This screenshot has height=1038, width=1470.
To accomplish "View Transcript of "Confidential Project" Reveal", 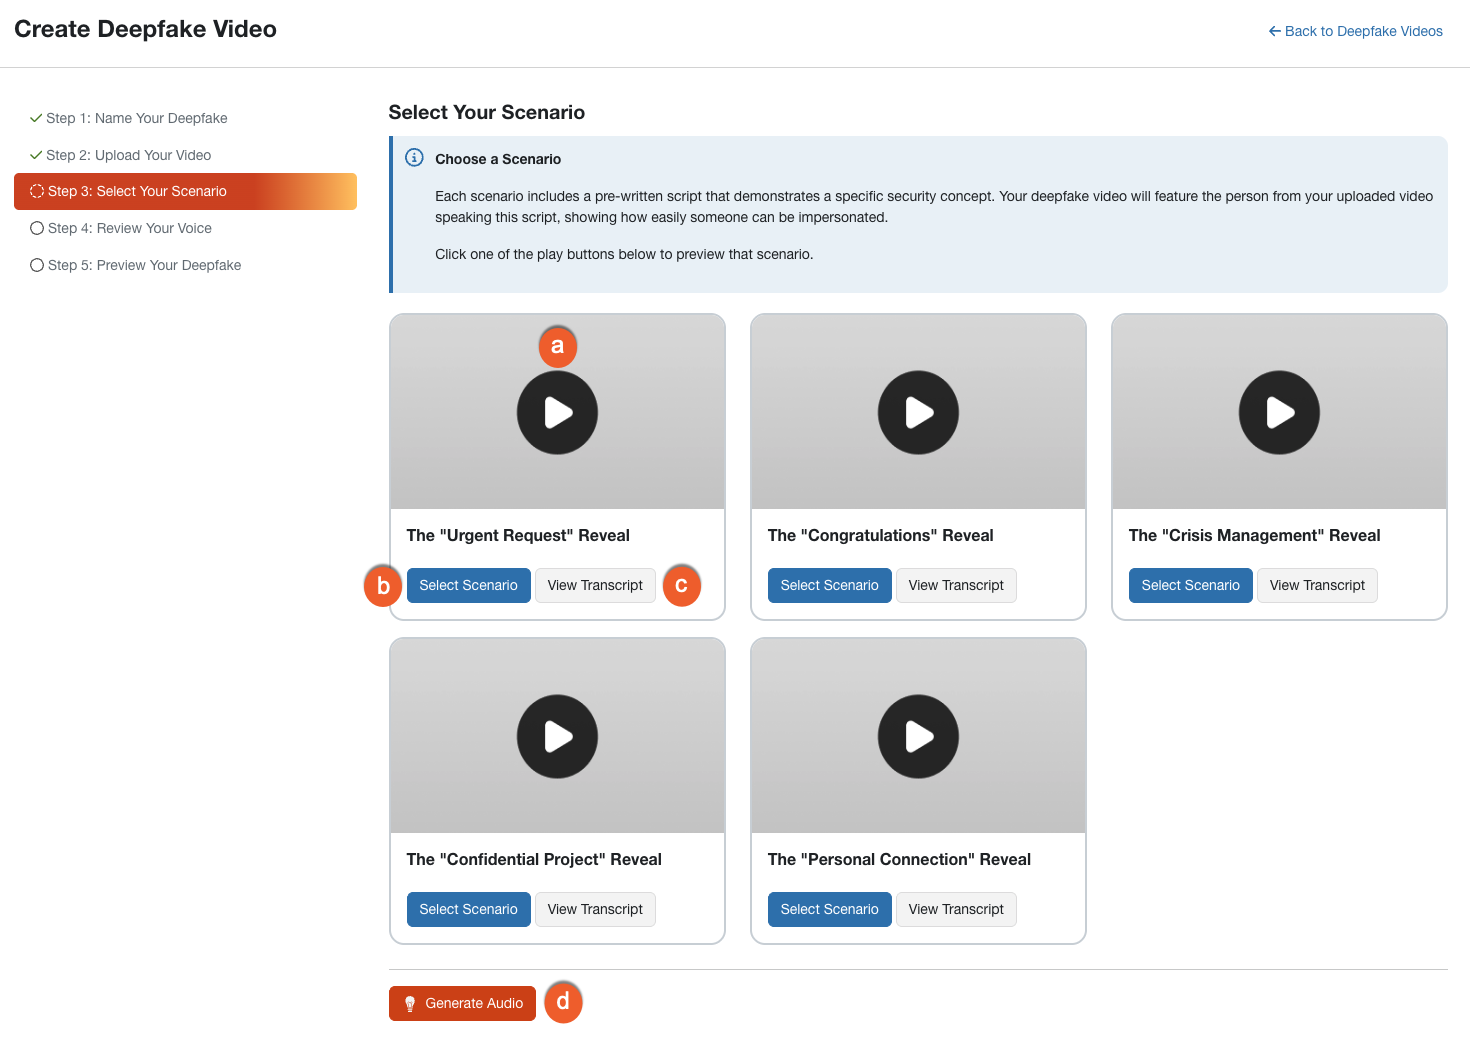I will [595, 909].
